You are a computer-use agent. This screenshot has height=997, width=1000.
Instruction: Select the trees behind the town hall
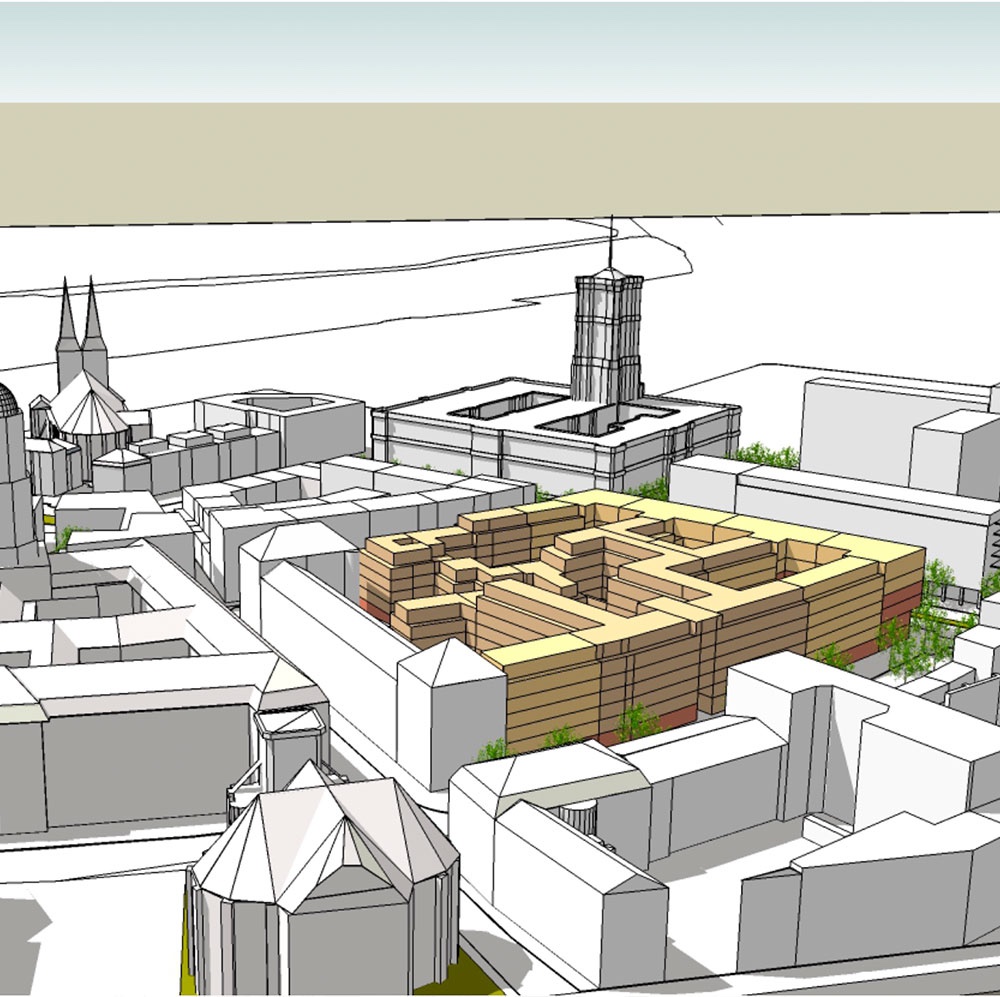tap(764, 455)
